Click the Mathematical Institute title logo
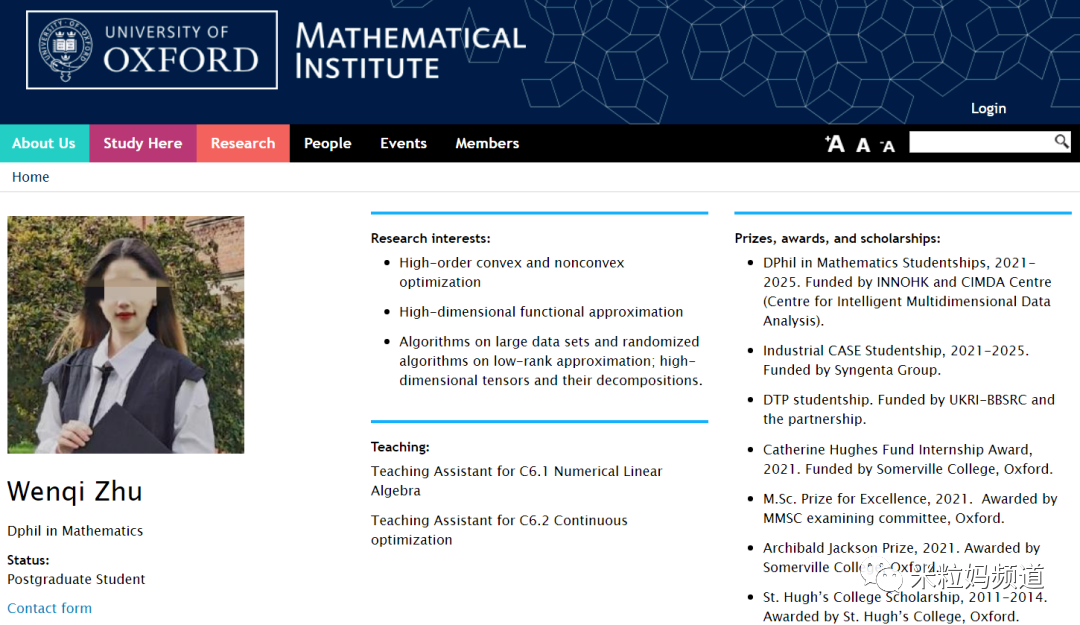 (411, 50)
